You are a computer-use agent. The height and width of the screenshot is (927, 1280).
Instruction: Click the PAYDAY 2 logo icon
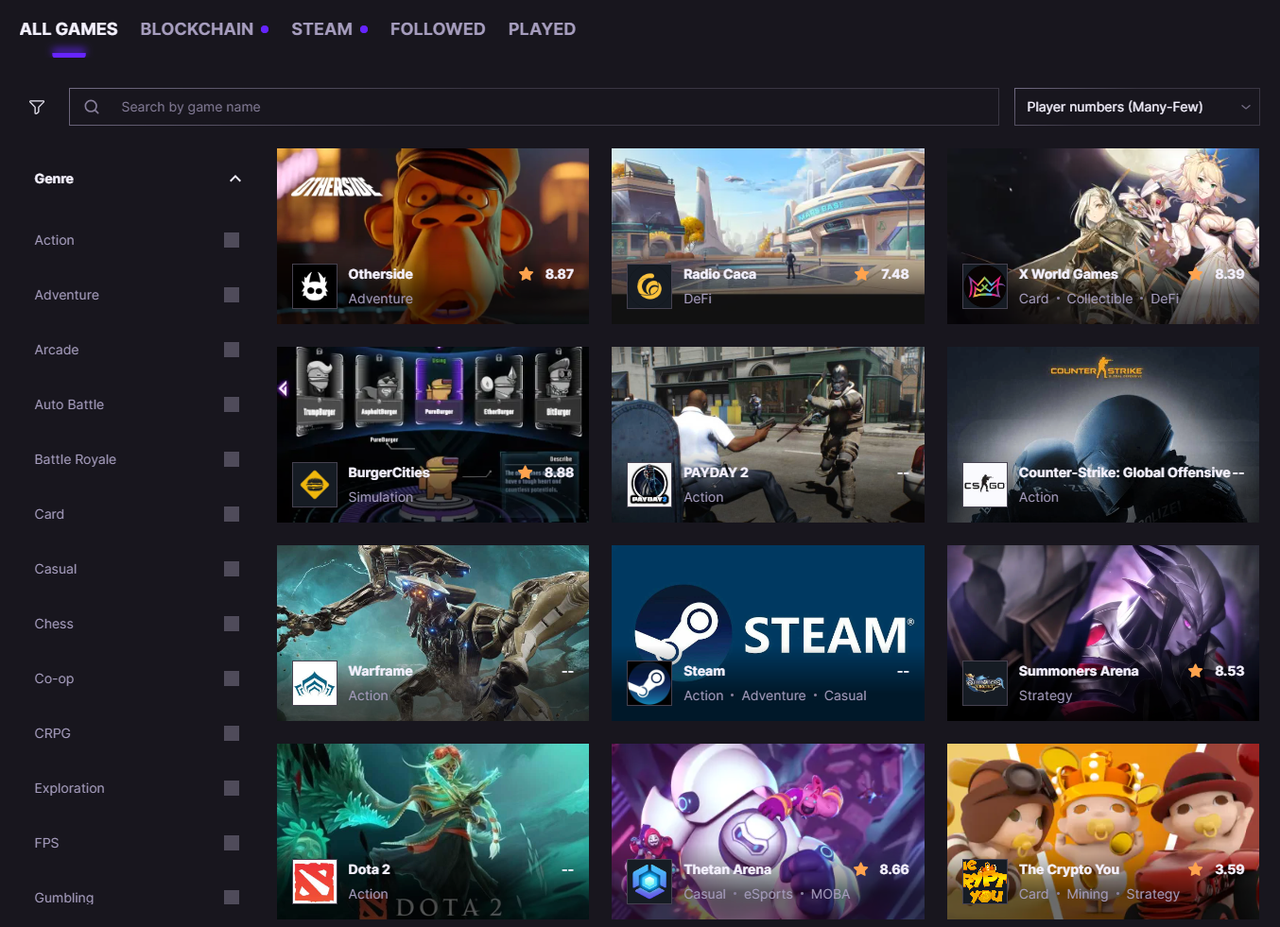649,485
